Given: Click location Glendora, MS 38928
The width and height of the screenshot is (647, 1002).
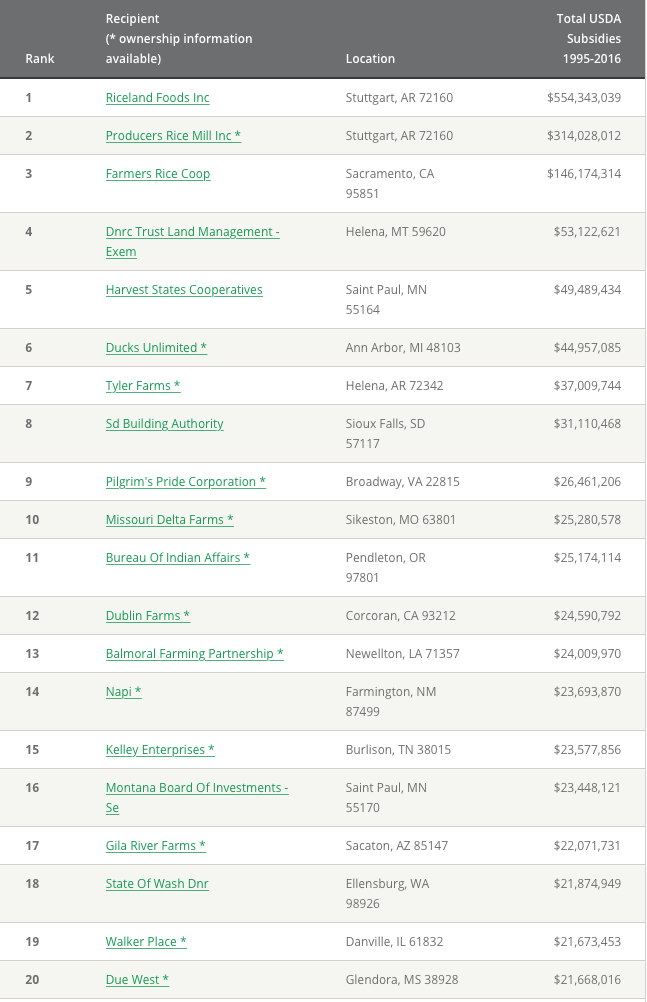Looking at the screenshot, I should (x=402, y=980).
